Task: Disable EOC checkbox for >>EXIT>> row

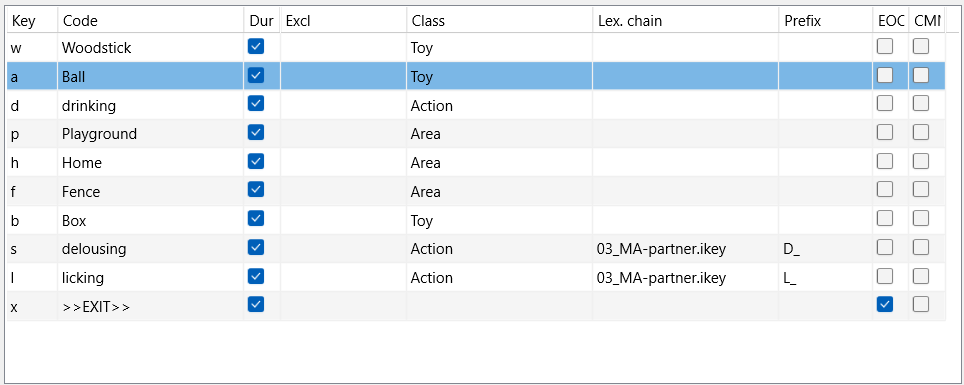Action: tap(885, 304)
